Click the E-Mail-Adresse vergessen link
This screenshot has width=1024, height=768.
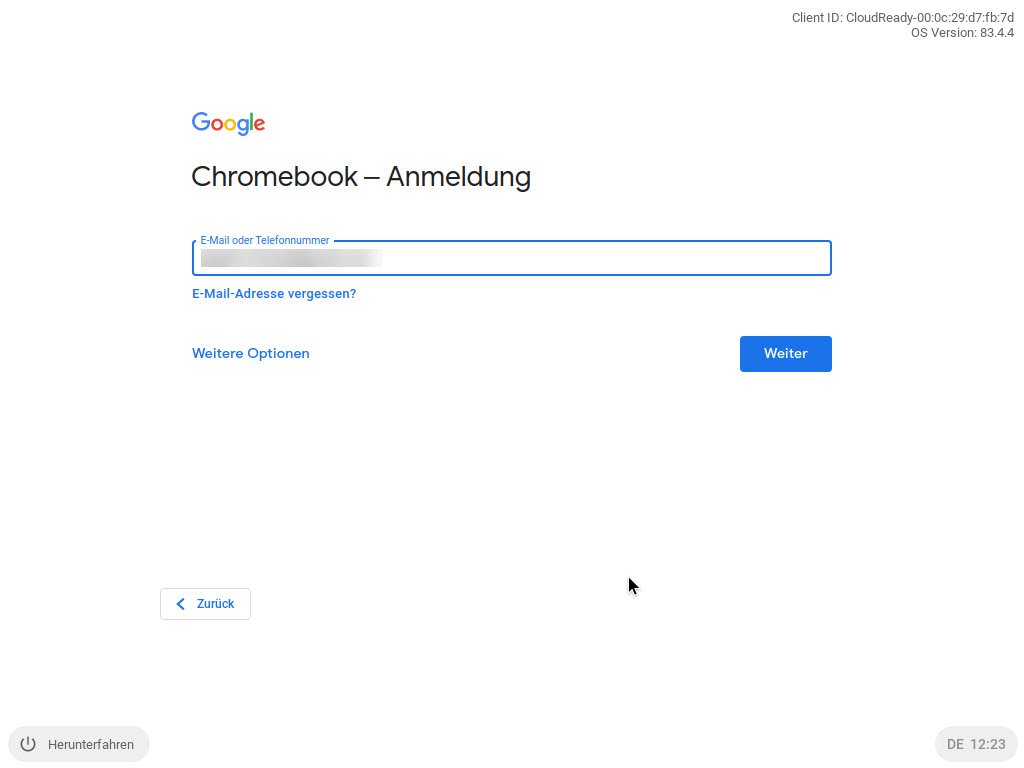pos(273,293)
